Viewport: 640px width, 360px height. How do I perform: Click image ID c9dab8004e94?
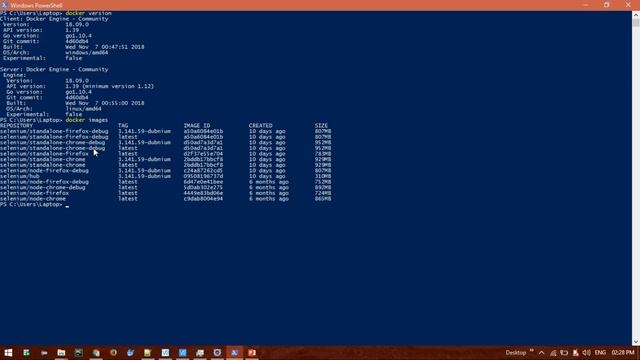(203, 199)
